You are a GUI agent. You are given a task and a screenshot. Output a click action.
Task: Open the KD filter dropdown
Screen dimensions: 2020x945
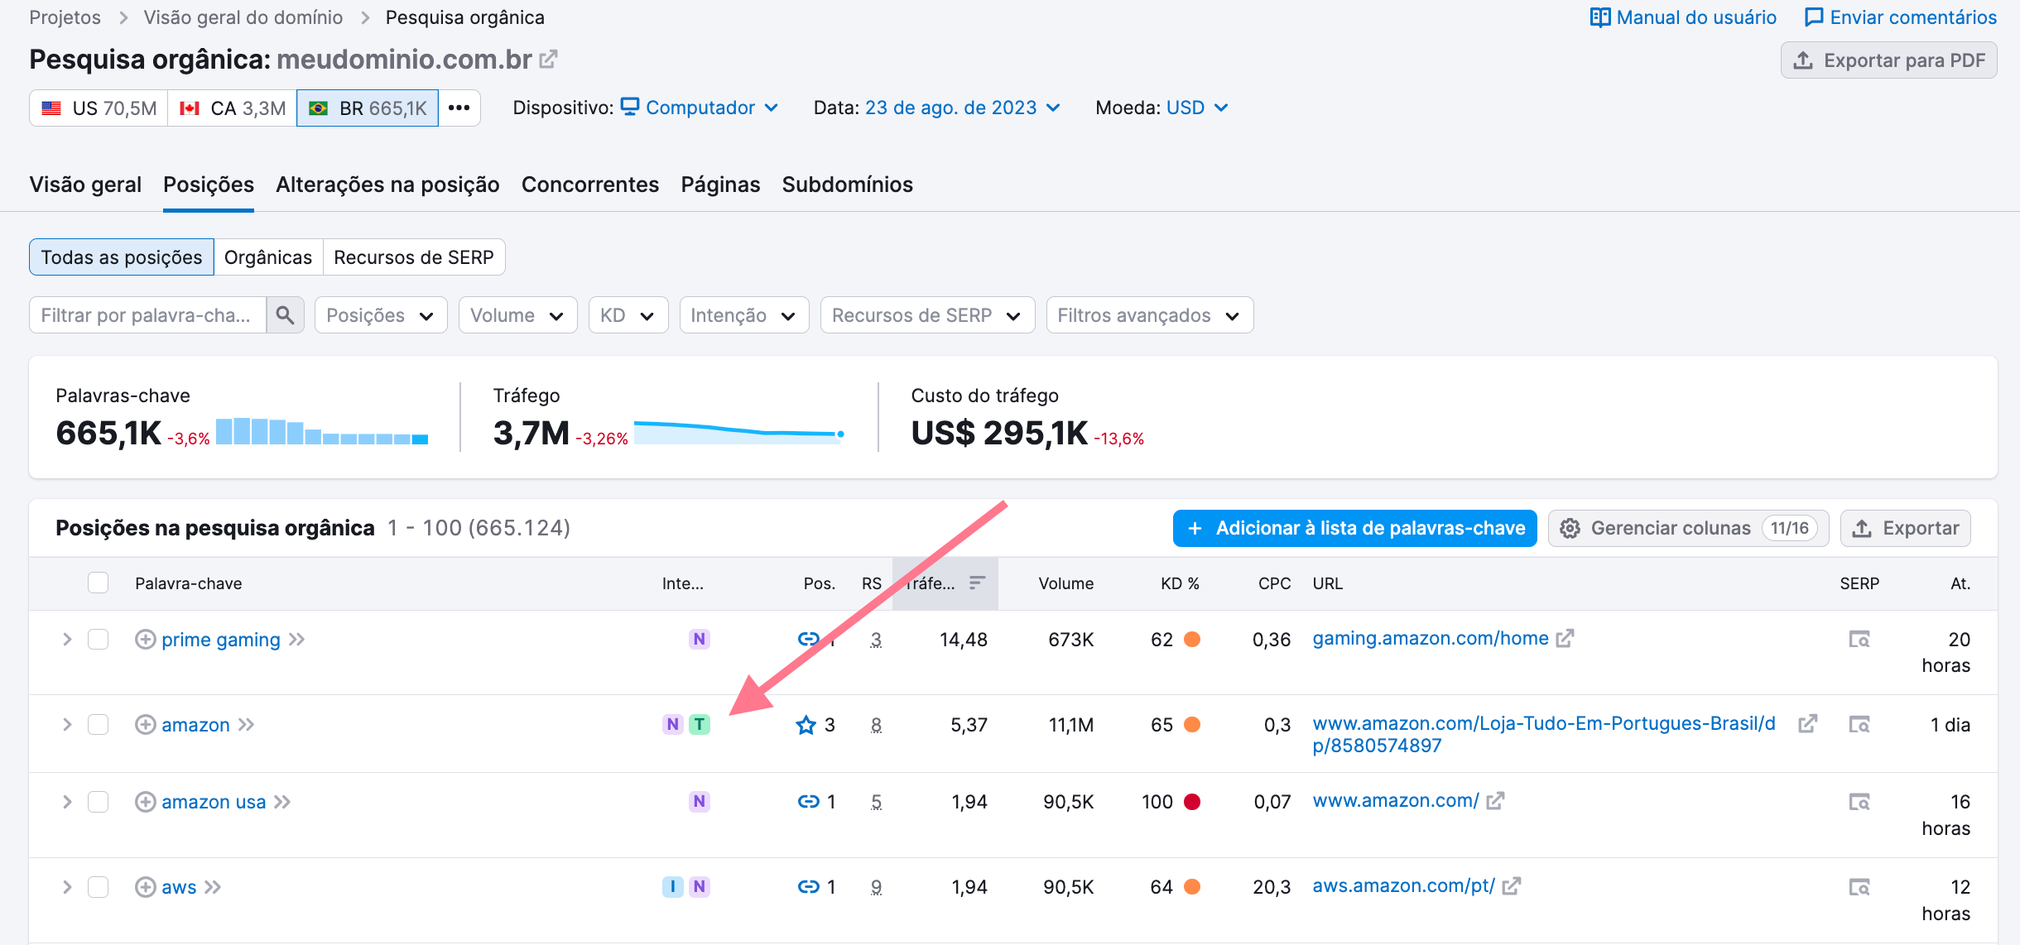pyautogui.click(x=628, y=315)
